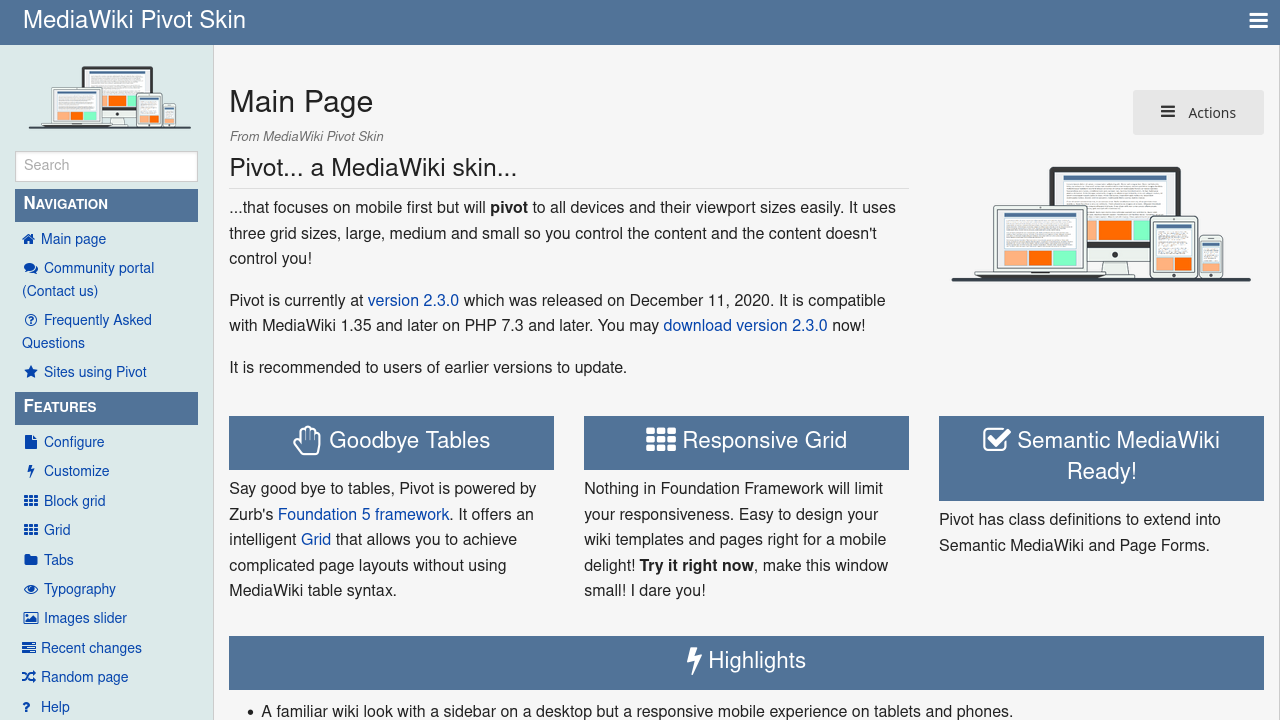
Task: Focus the Search input field
Action: [106, 166]
